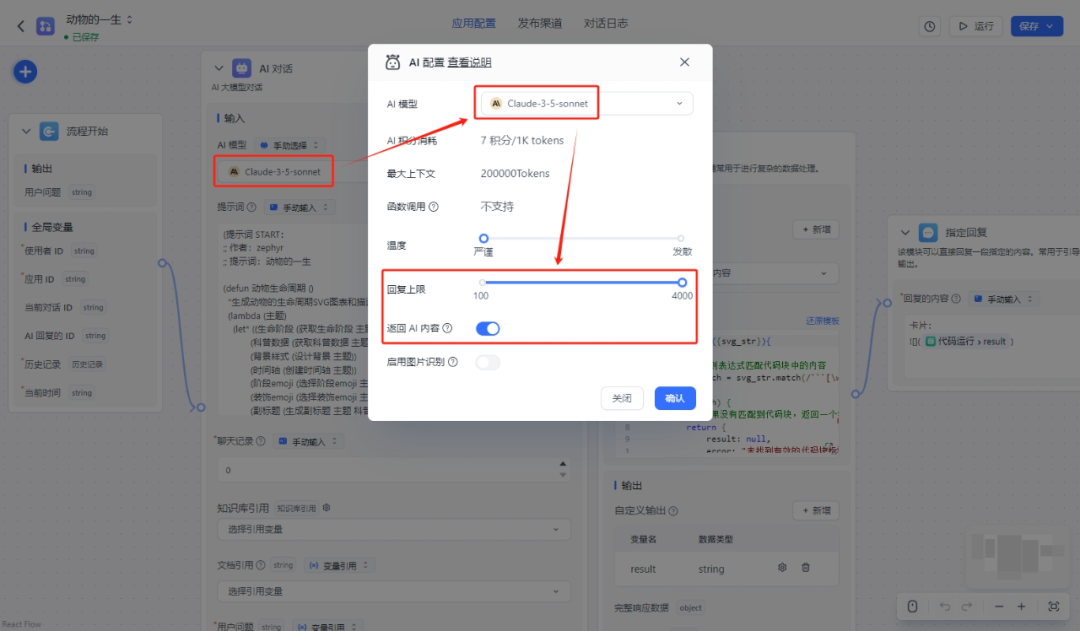
Task: Zoom in the canvas with plus icon
Action: coord(1021,606)
